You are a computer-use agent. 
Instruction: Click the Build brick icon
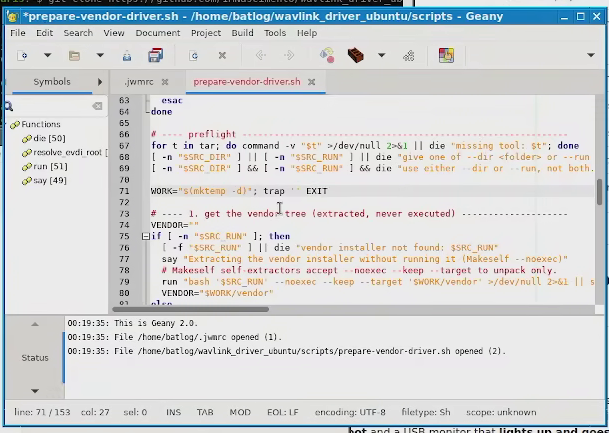point(355,55)
